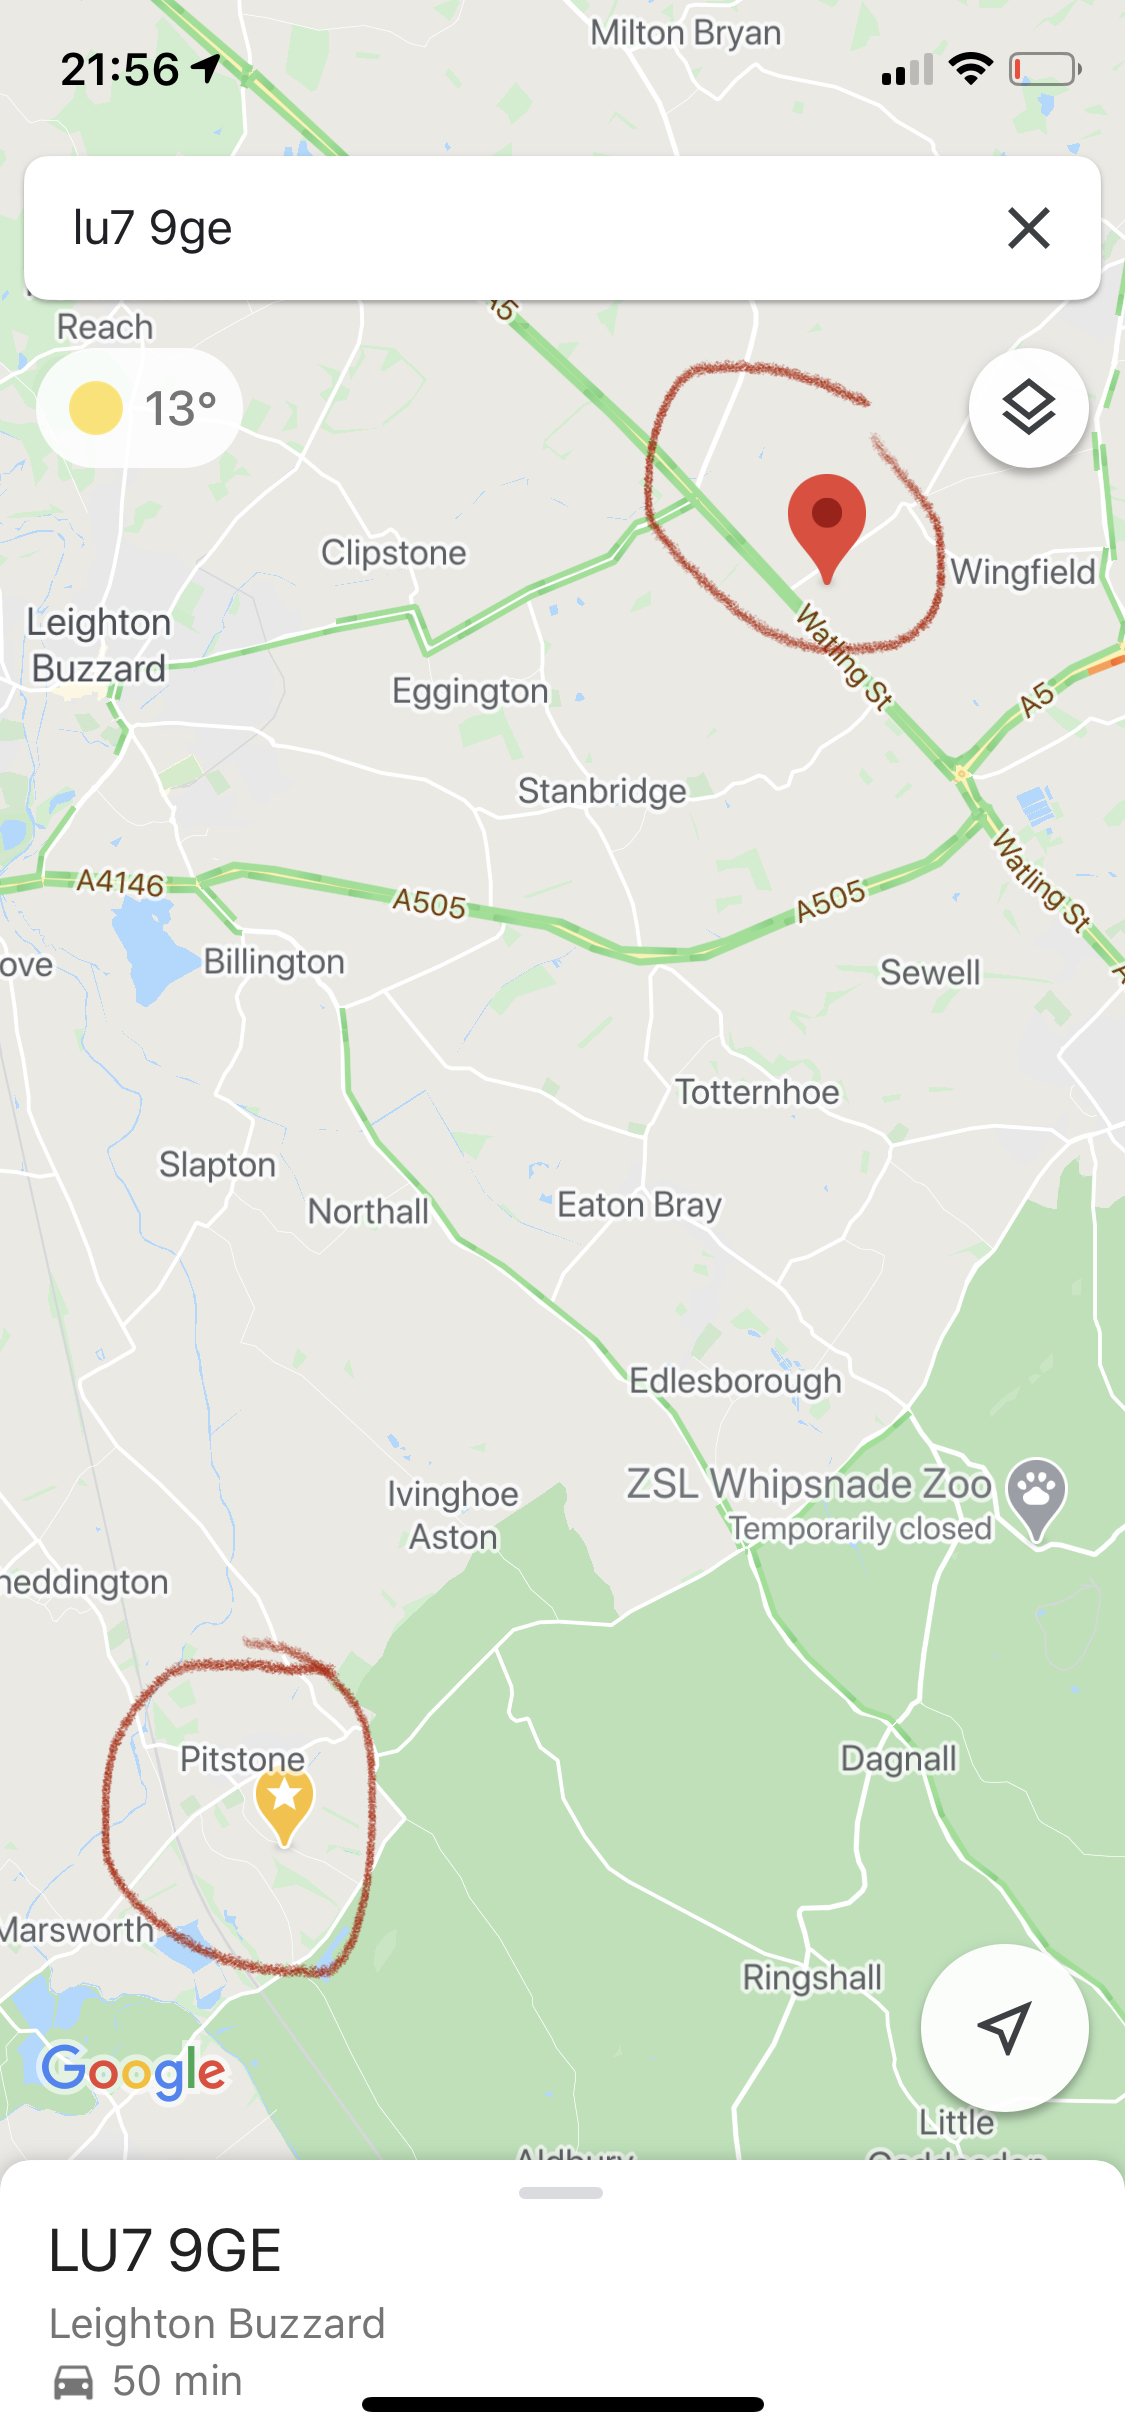Tap the Google logo on the map
Screen dimensions: 1125x2436
(x=134, y=2071)
